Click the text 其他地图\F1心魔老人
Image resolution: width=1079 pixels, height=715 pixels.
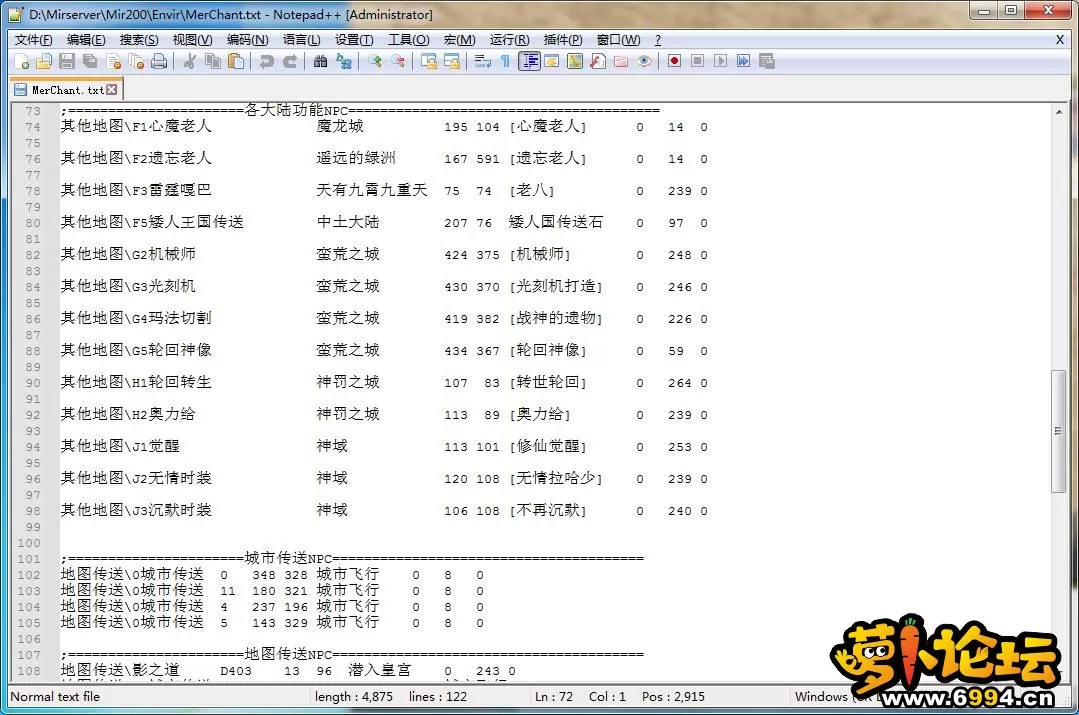[136, 127]
